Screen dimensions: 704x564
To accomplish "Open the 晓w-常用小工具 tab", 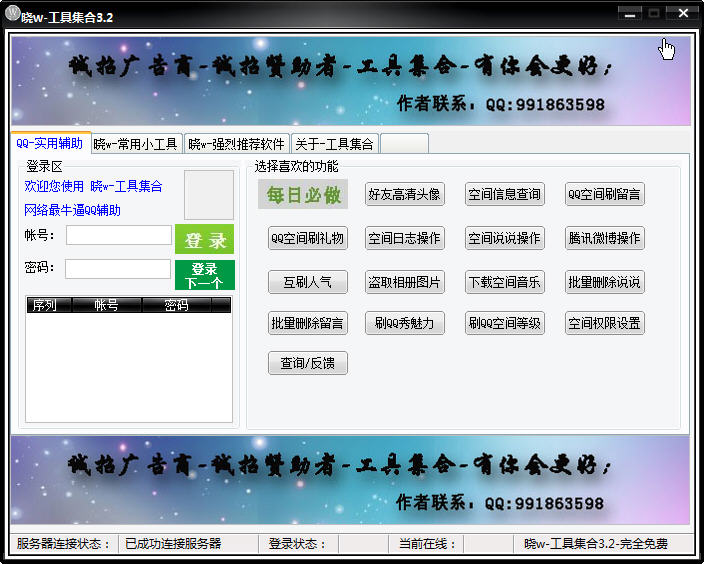I will click(136, 144).
